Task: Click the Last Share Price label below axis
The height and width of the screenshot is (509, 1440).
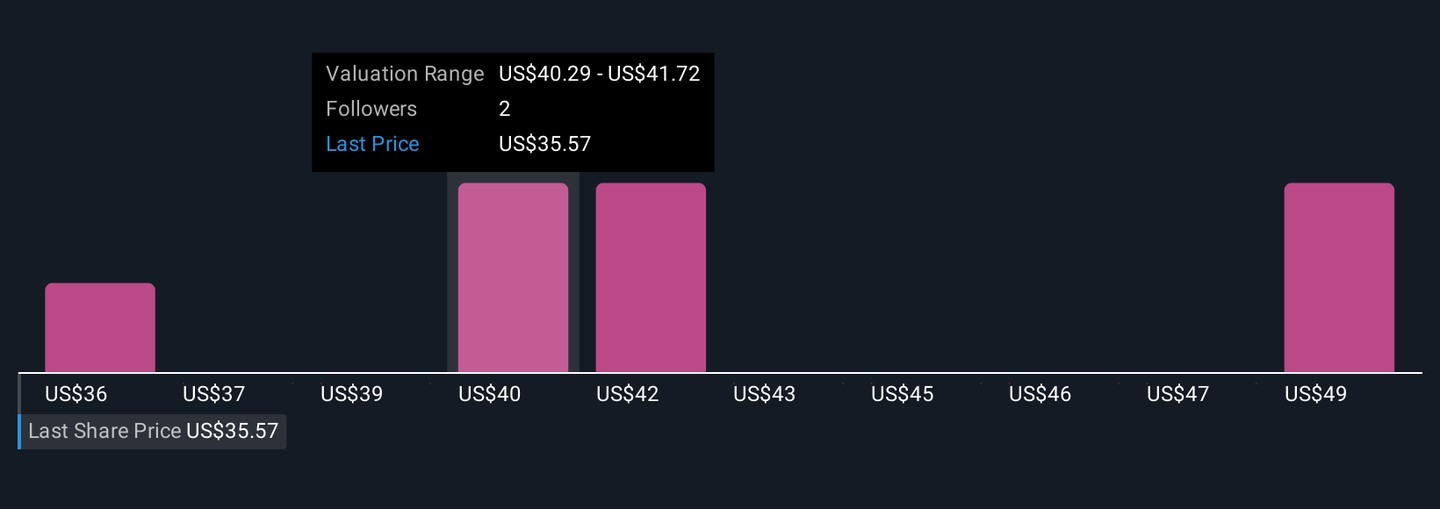Action: click(x=105, y=431)
